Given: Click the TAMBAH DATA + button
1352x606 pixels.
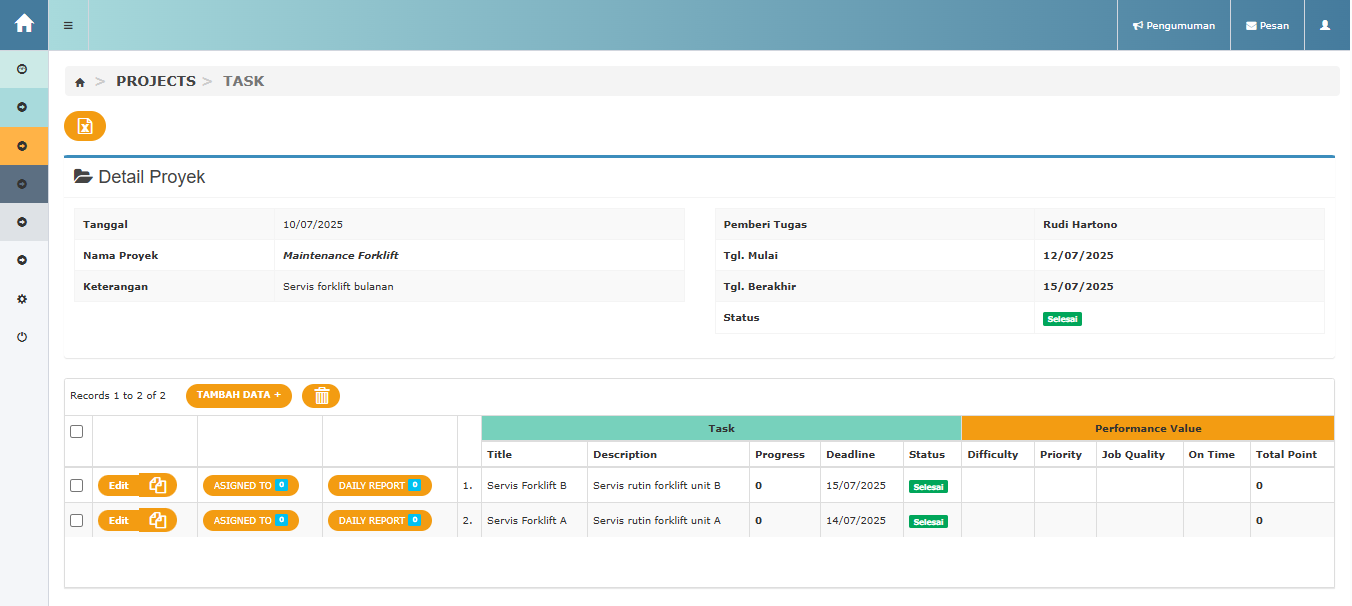Looking at the screenshot, I should (x=238, y=396).
